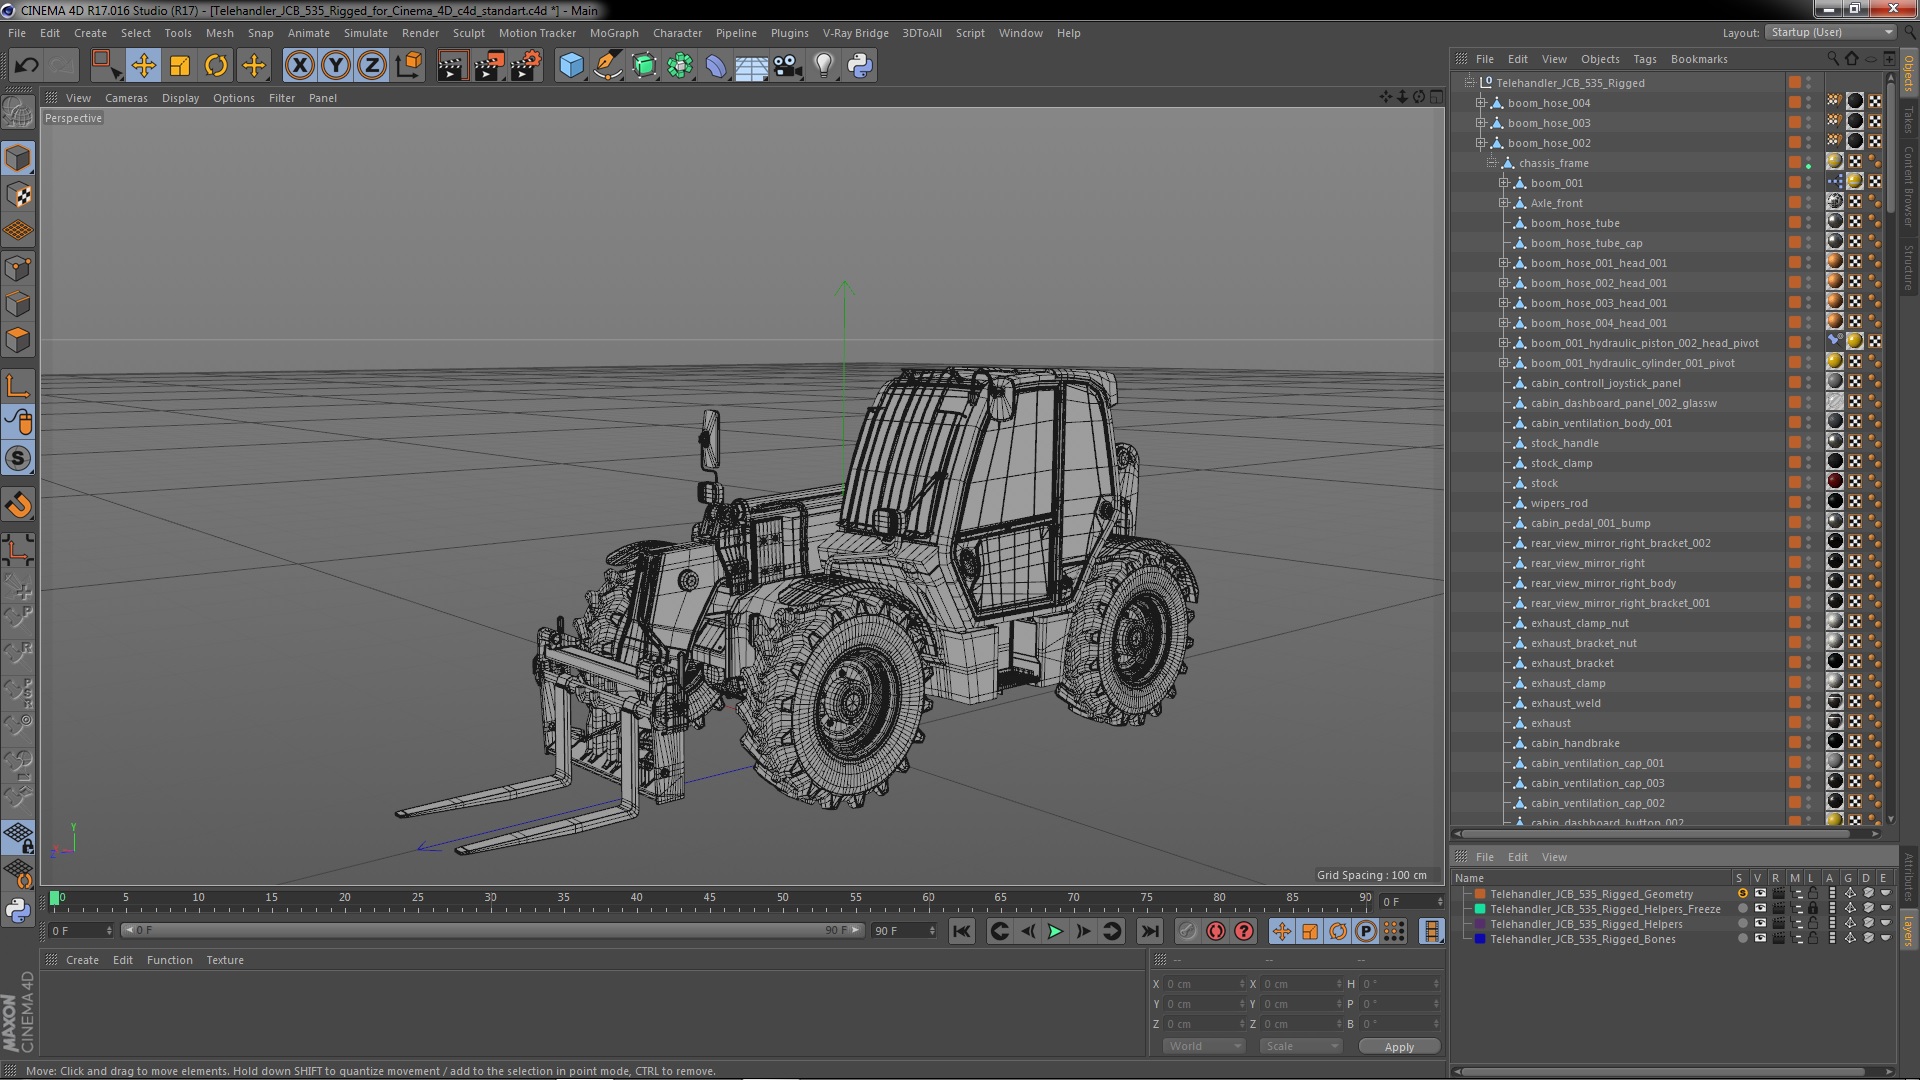Viewport: 1920px width, 1080px height.
Task: Expand Axle_front tree node
Action: click(x=1503, y=203)
